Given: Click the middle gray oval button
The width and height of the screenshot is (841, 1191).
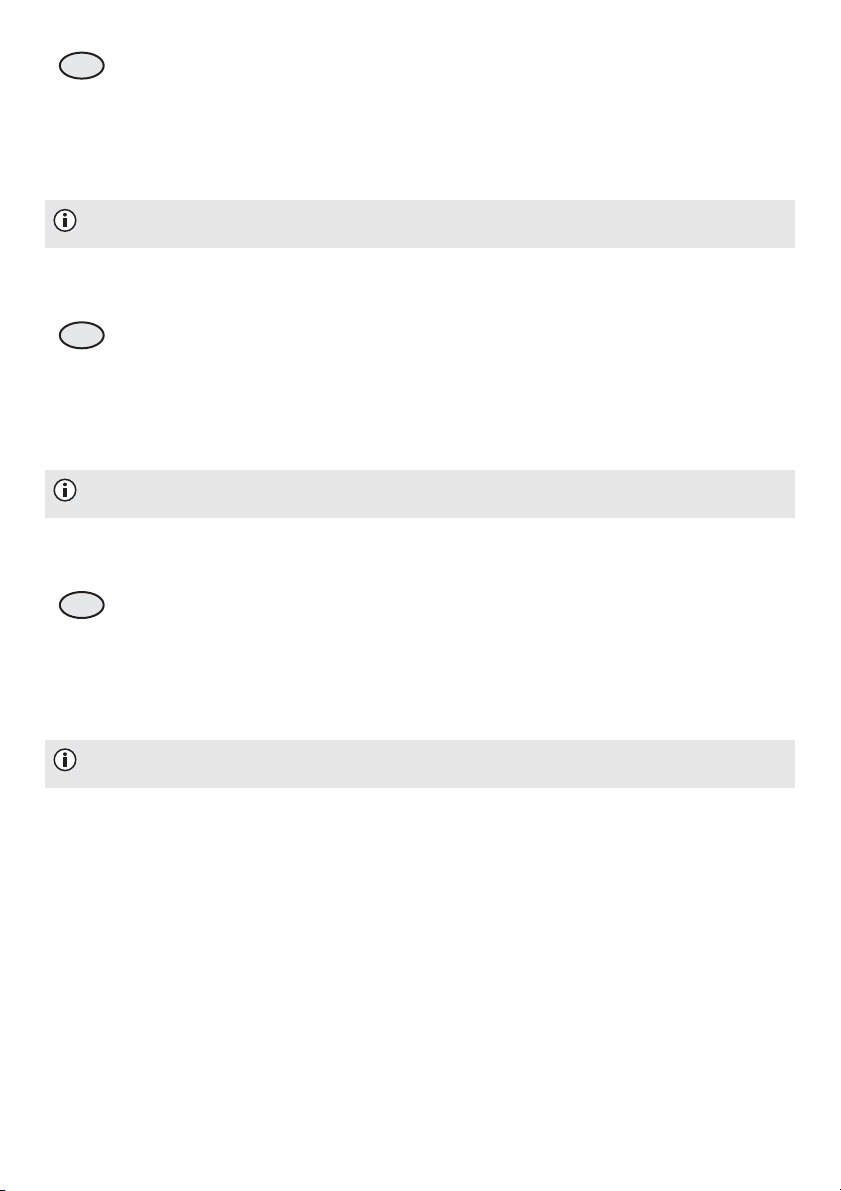Looking at the screenshot, I should point(81,336).
